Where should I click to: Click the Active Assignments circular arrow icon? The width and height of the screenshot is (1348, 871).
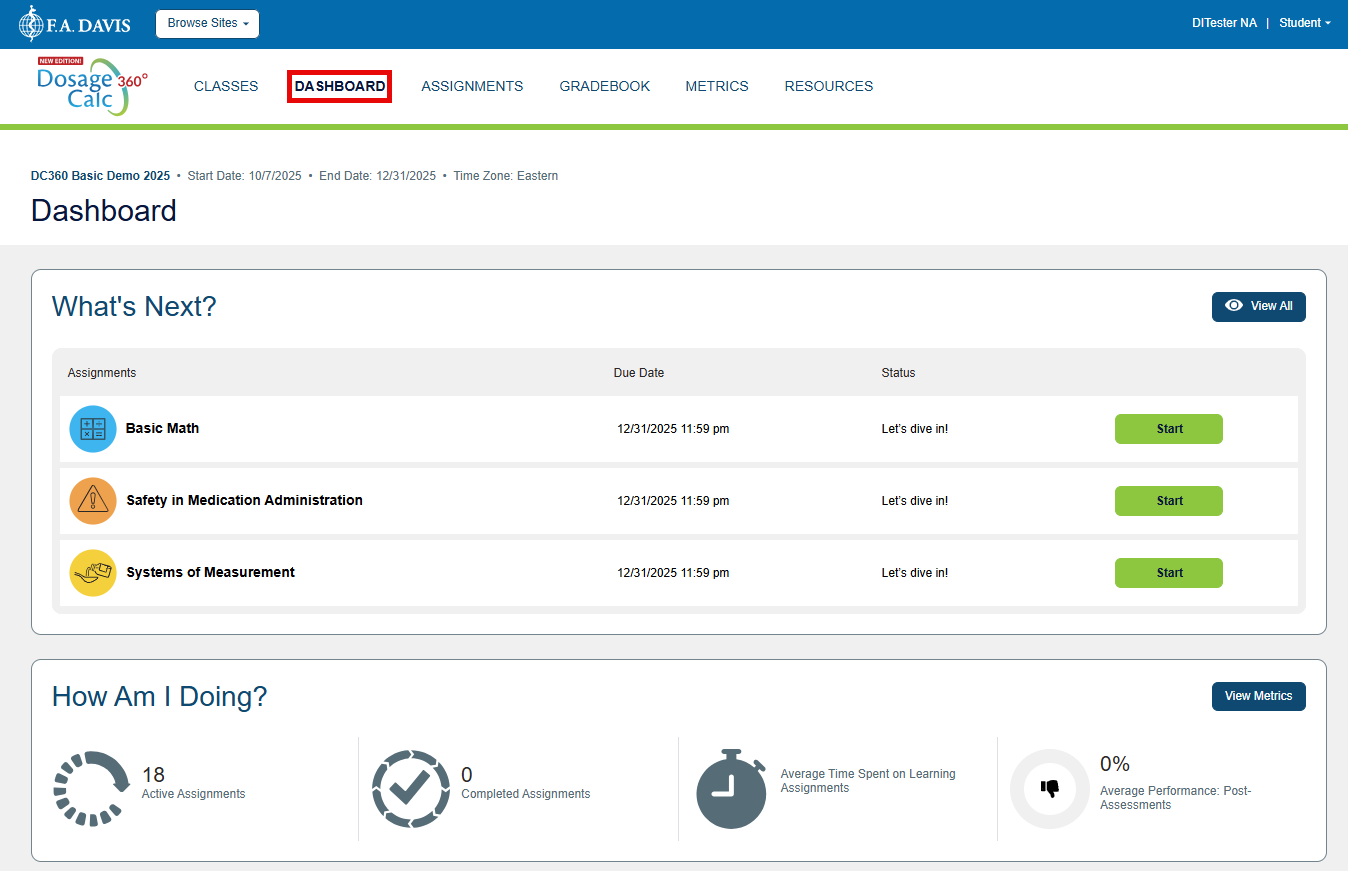tap(92, 789)
